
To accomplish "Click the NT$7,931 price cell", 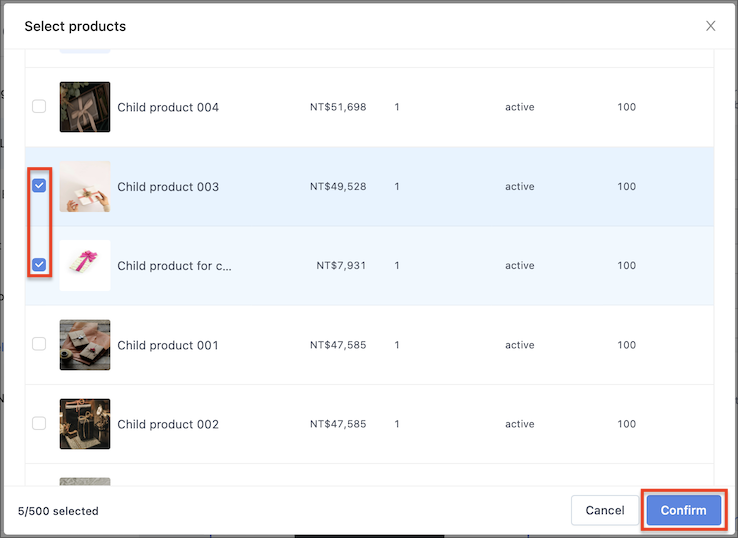I will [x=341, y=265].
